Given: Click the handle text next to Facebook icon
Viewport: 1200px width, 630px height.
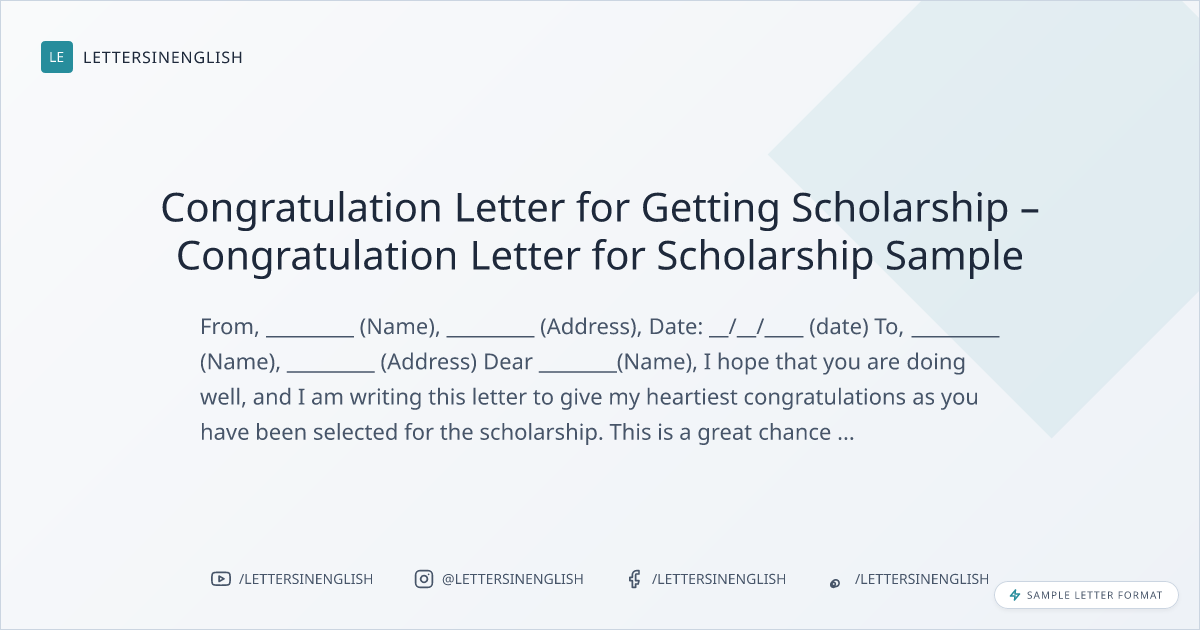Looking at the screenshot, I should point(719,579).
